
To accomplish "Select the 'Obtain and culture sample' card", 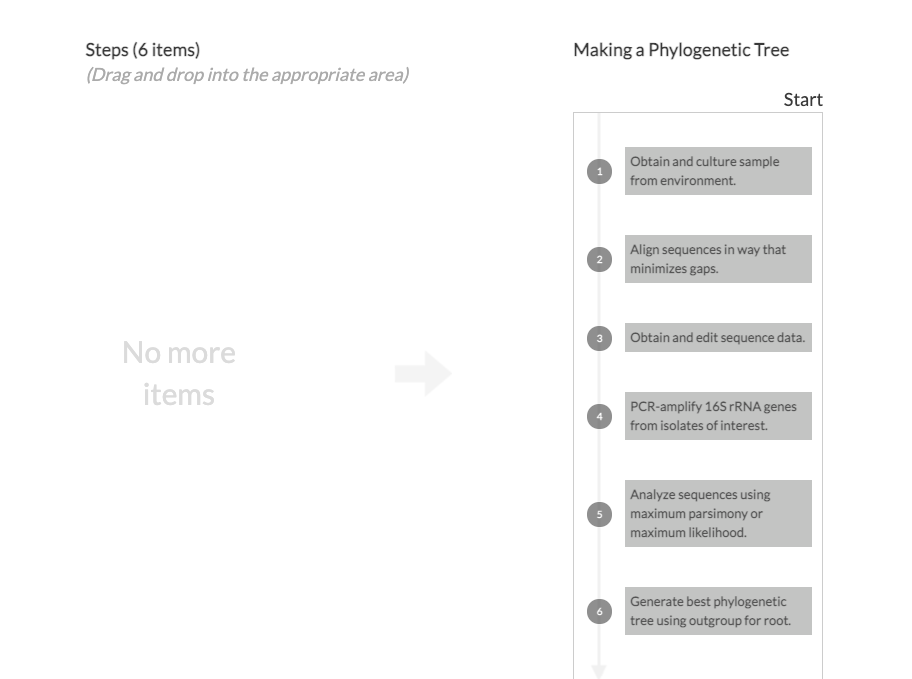I will [718, 171].
